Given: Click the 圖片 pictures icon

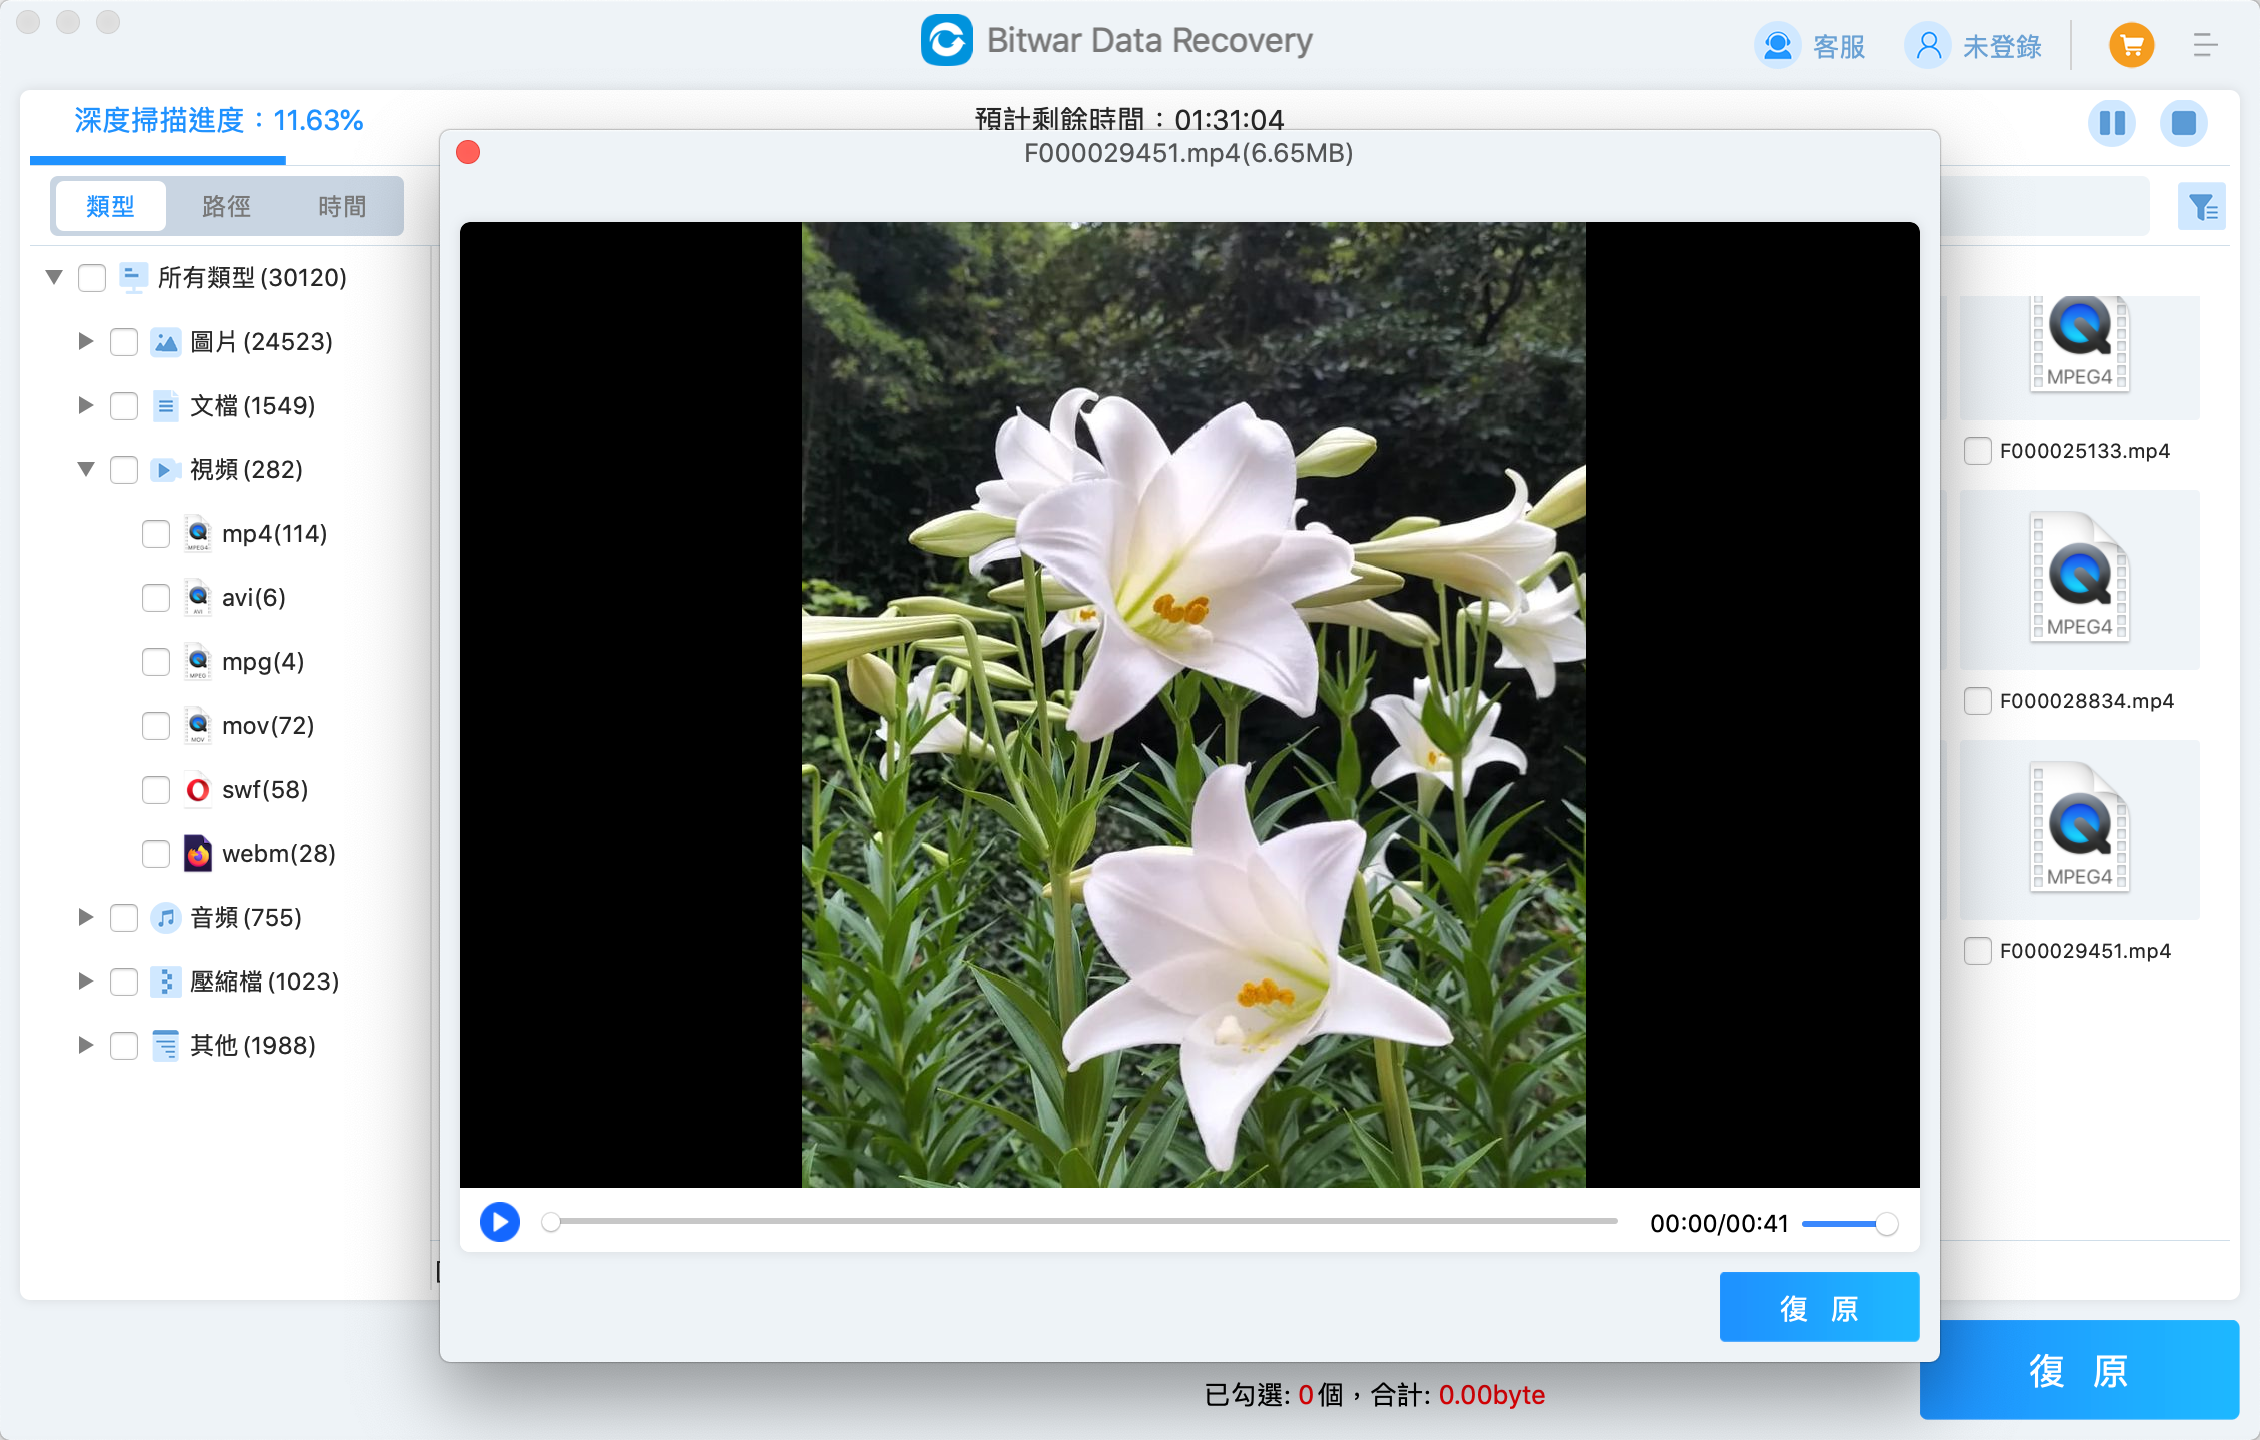Looking at the screenshot, I should (x=165, y=342).
